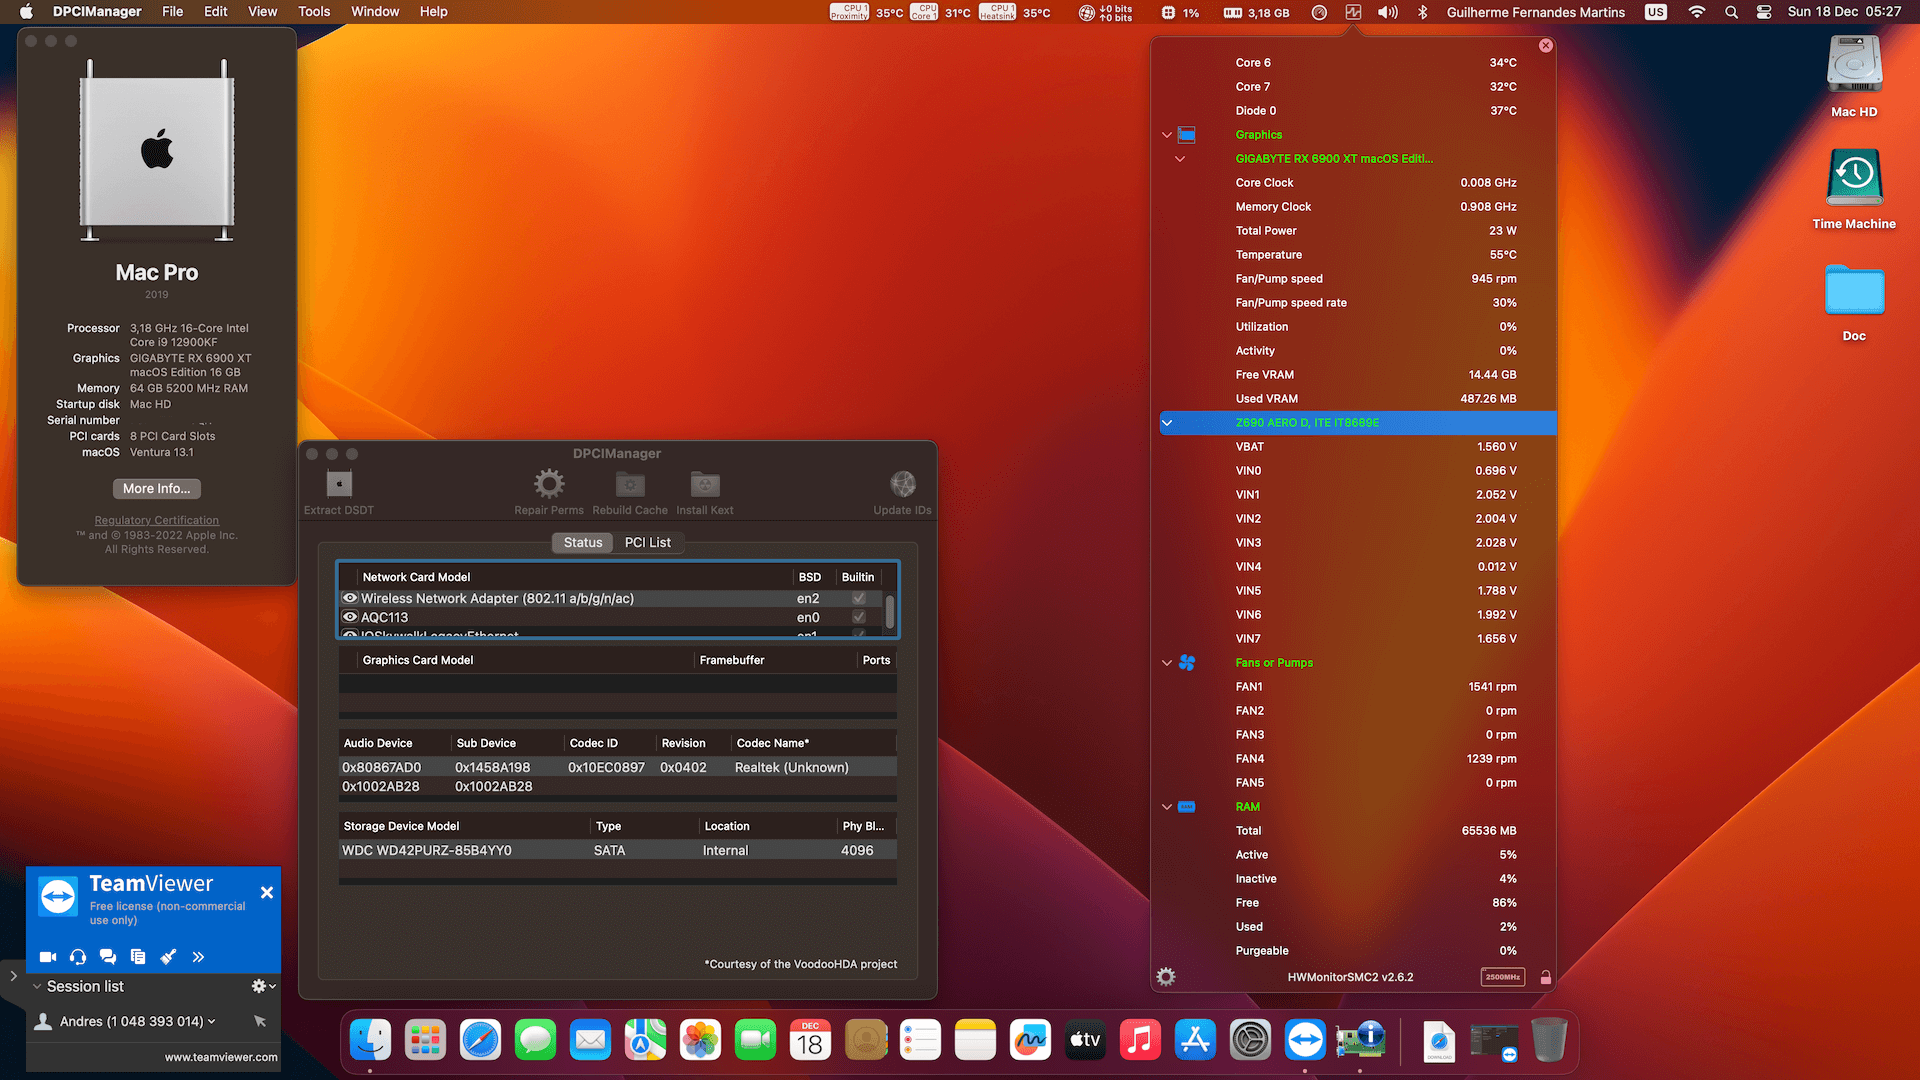The width and height of the screenshot is (1920, 1080).
Task: Collapse the Fans or Pumps group
Action: tap(1166, 663)
